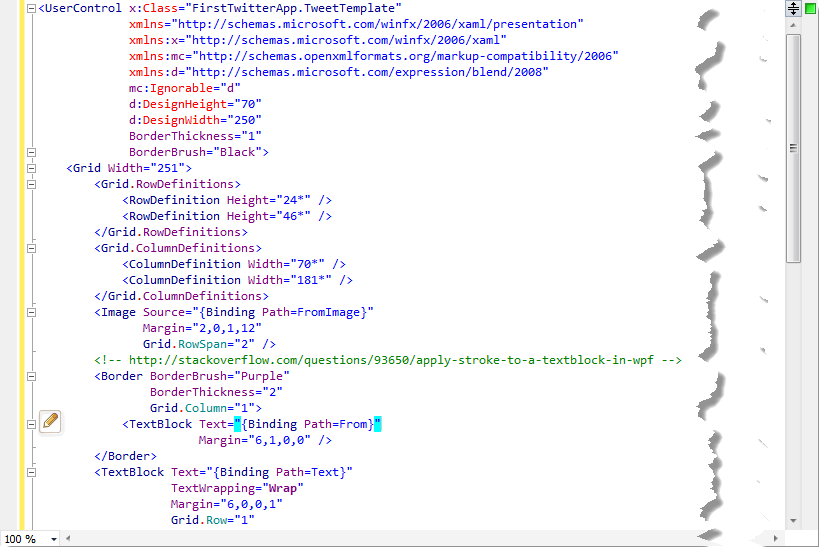Collapse the TextBlock bound to Path=Text
The width and height of the screenshot is (819, 547).
tap(31, 472)
